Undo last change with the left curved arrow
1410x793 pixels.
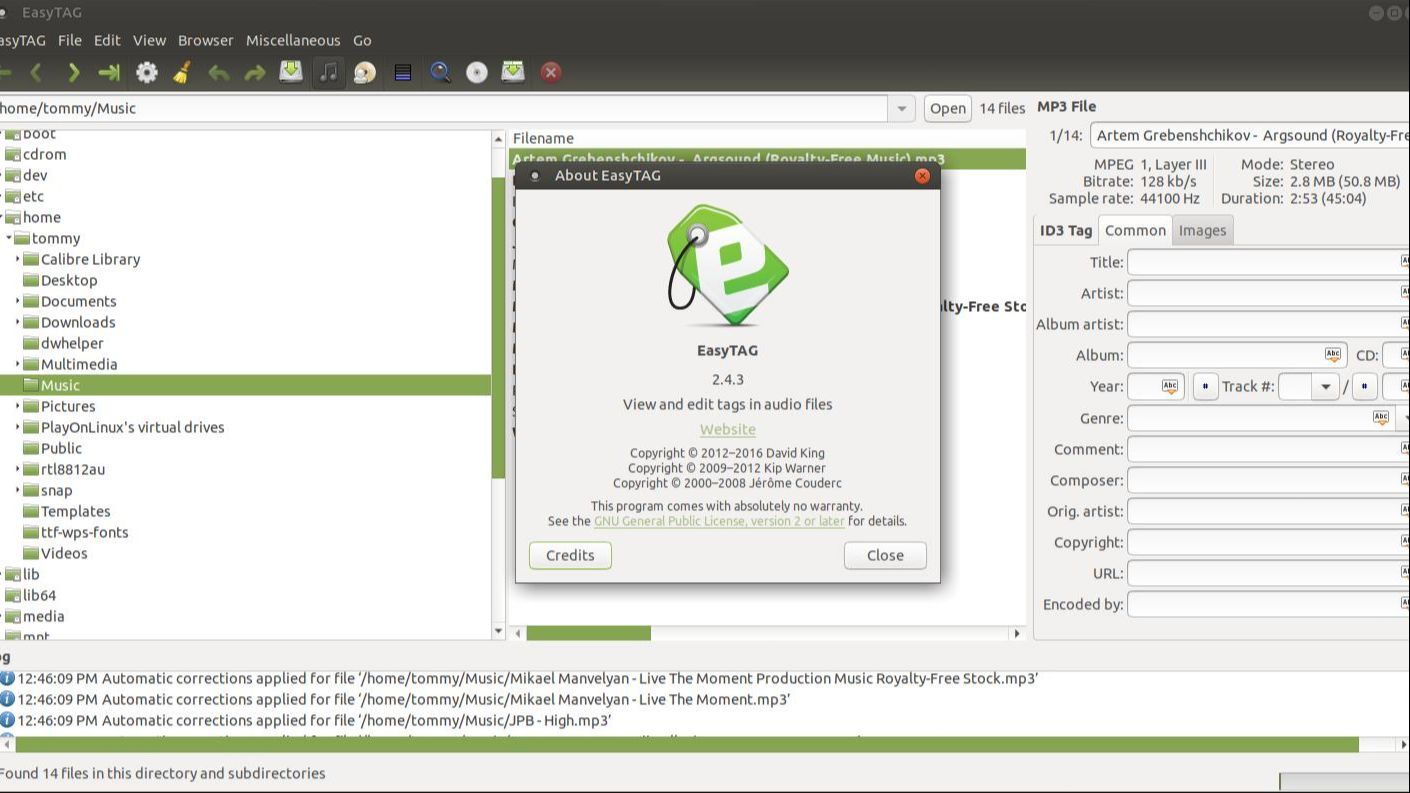[x=218, y=72]
